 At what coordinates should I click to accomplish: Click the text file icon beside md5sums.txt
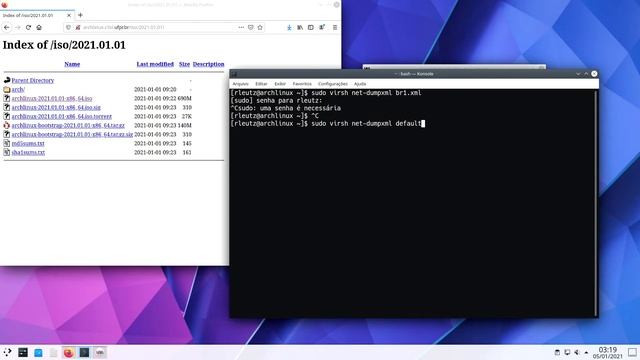pos(7,143)
